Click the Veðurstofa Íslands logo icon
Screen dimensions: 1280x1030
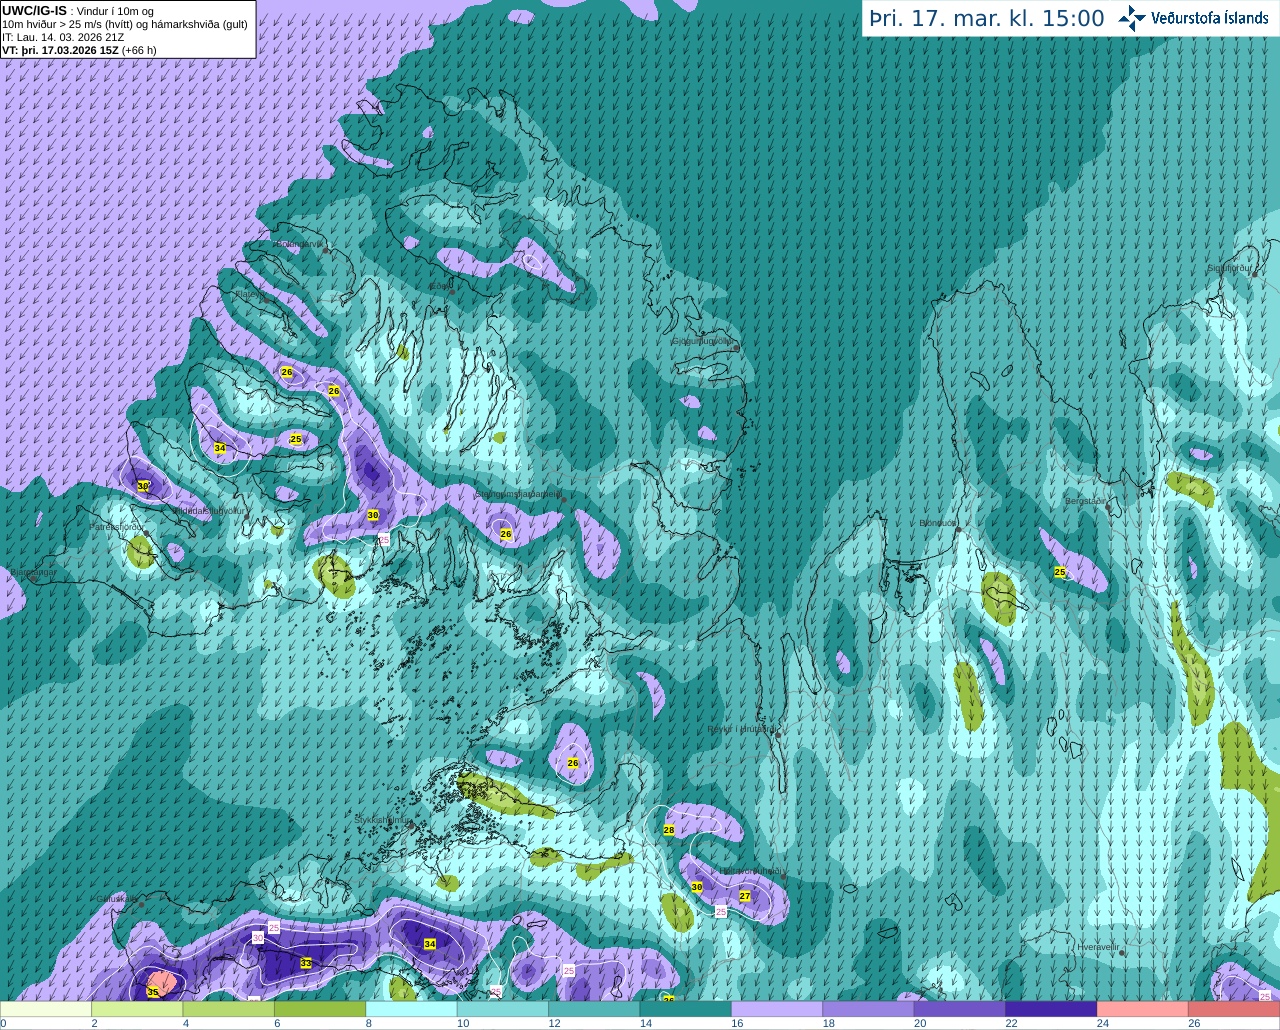[1132, 18]
